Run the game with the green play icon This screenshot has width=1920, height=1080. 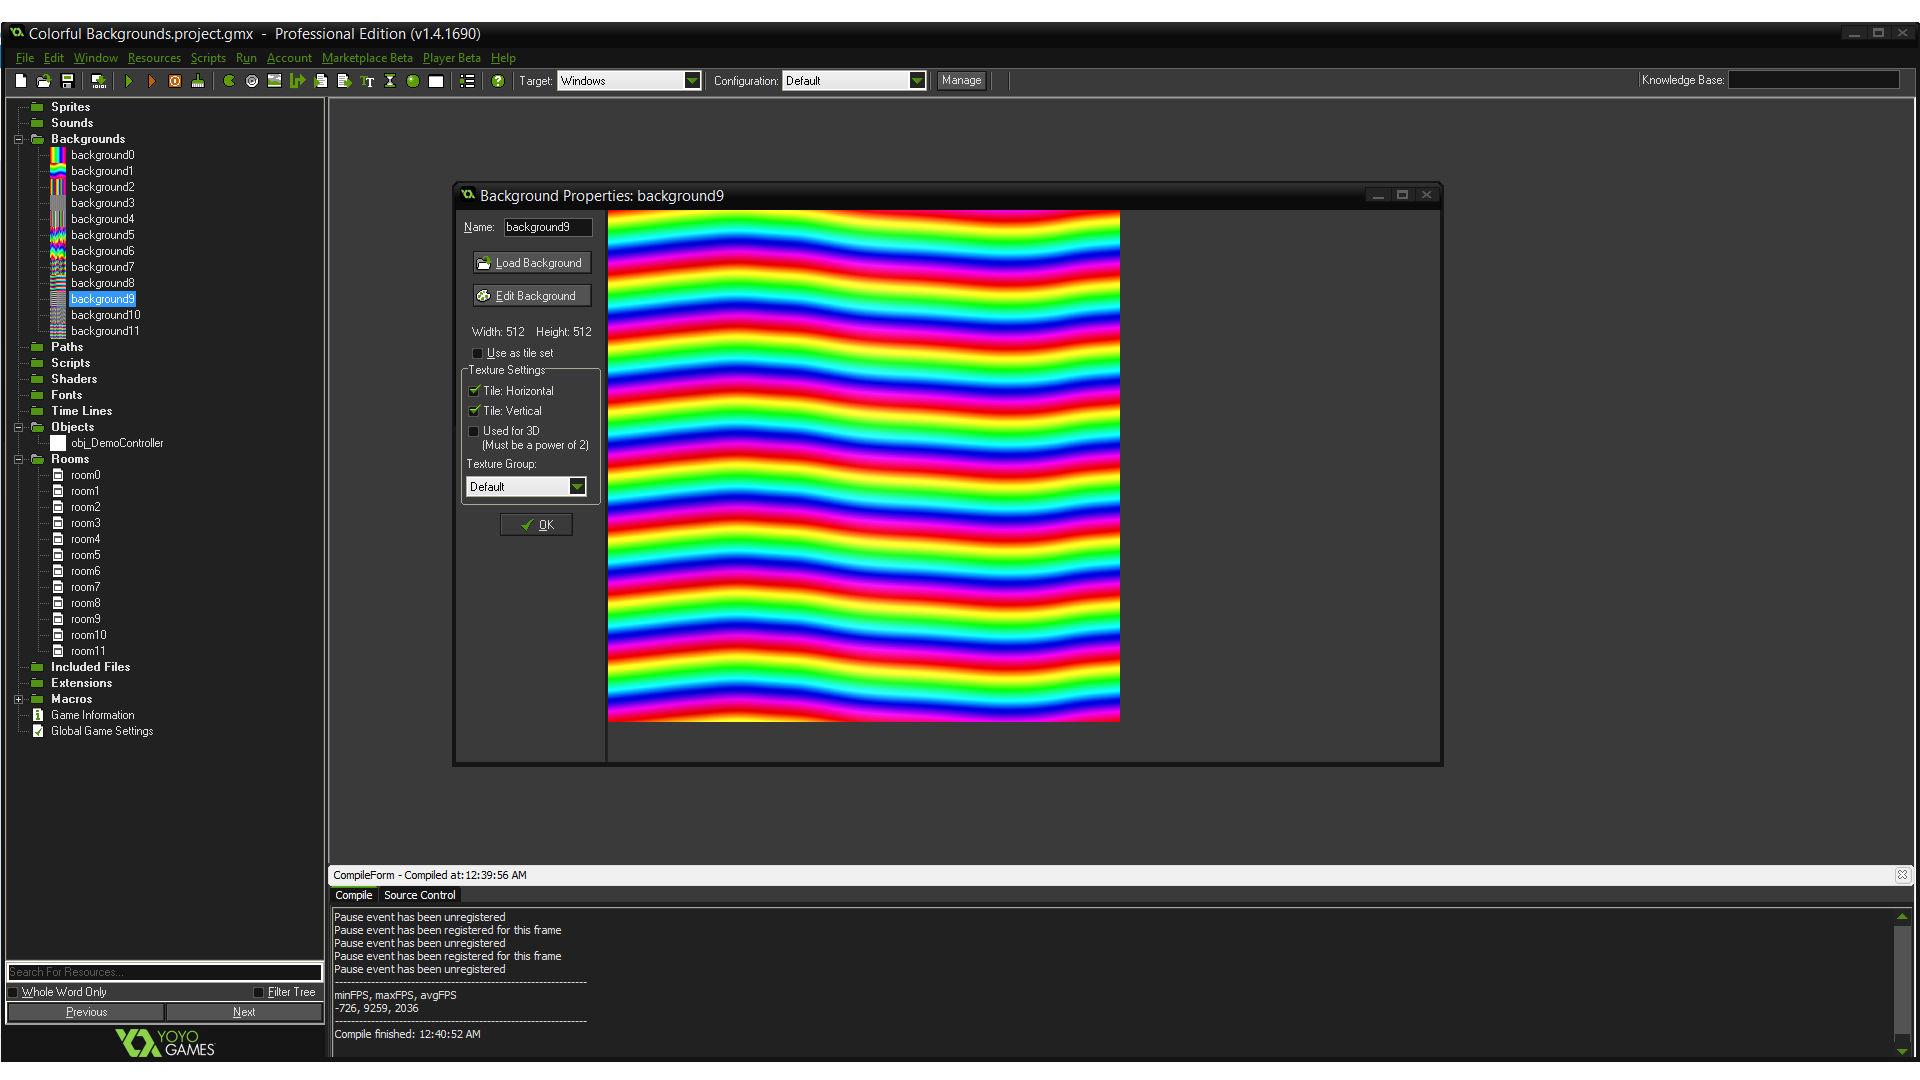(x=130, y=81)
